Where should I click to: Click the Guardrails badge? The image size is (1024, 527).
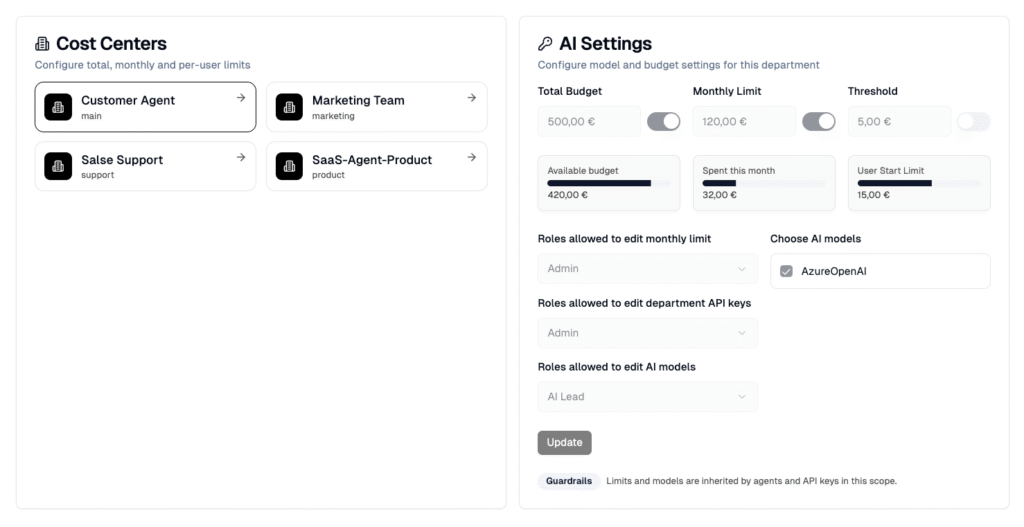pyautogui.click(x=569, y=481)
